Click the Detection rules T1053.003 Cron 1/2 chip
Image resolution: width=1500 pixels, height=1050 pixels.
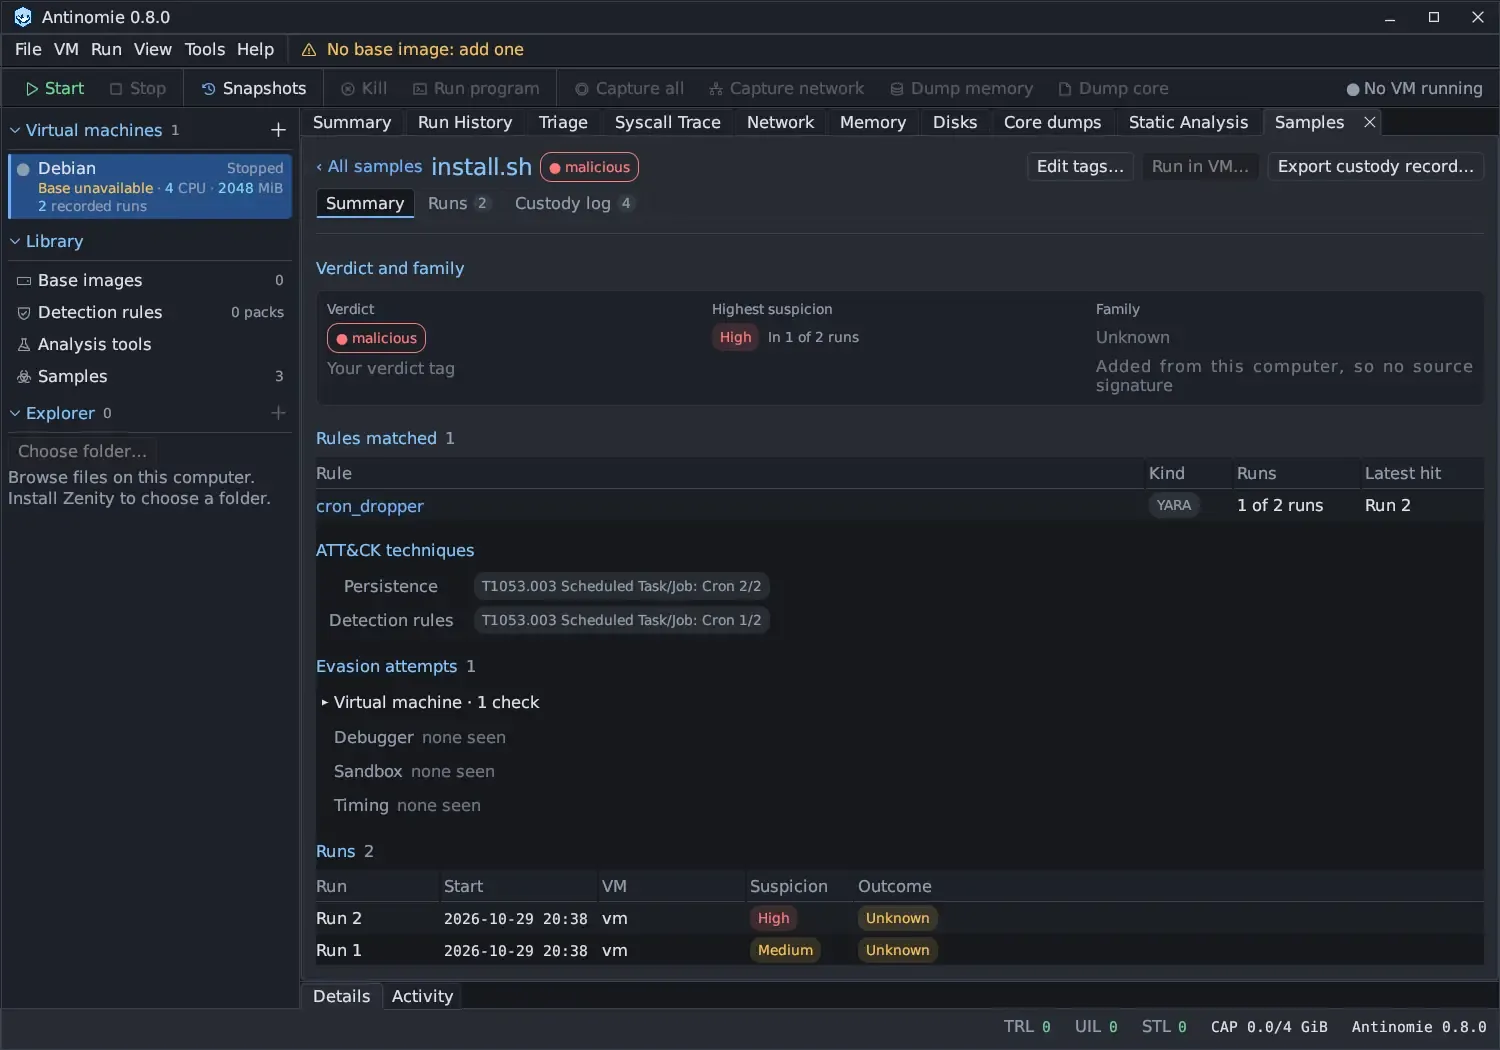[621, 621]
